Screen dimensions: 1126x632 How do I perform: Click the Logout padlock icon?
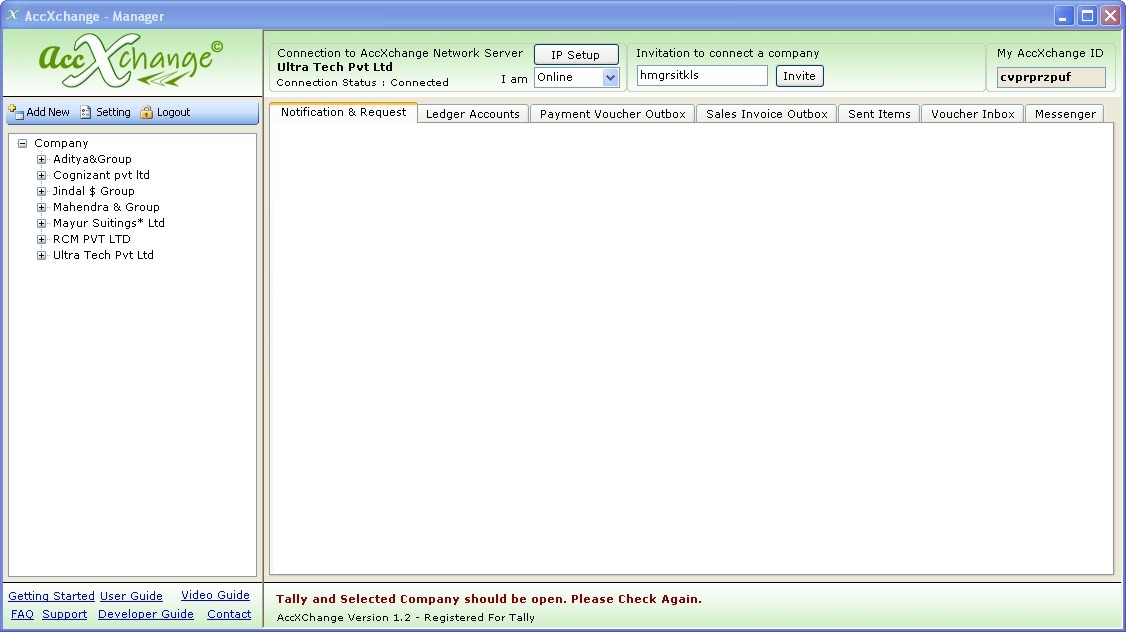coord(146,112)
